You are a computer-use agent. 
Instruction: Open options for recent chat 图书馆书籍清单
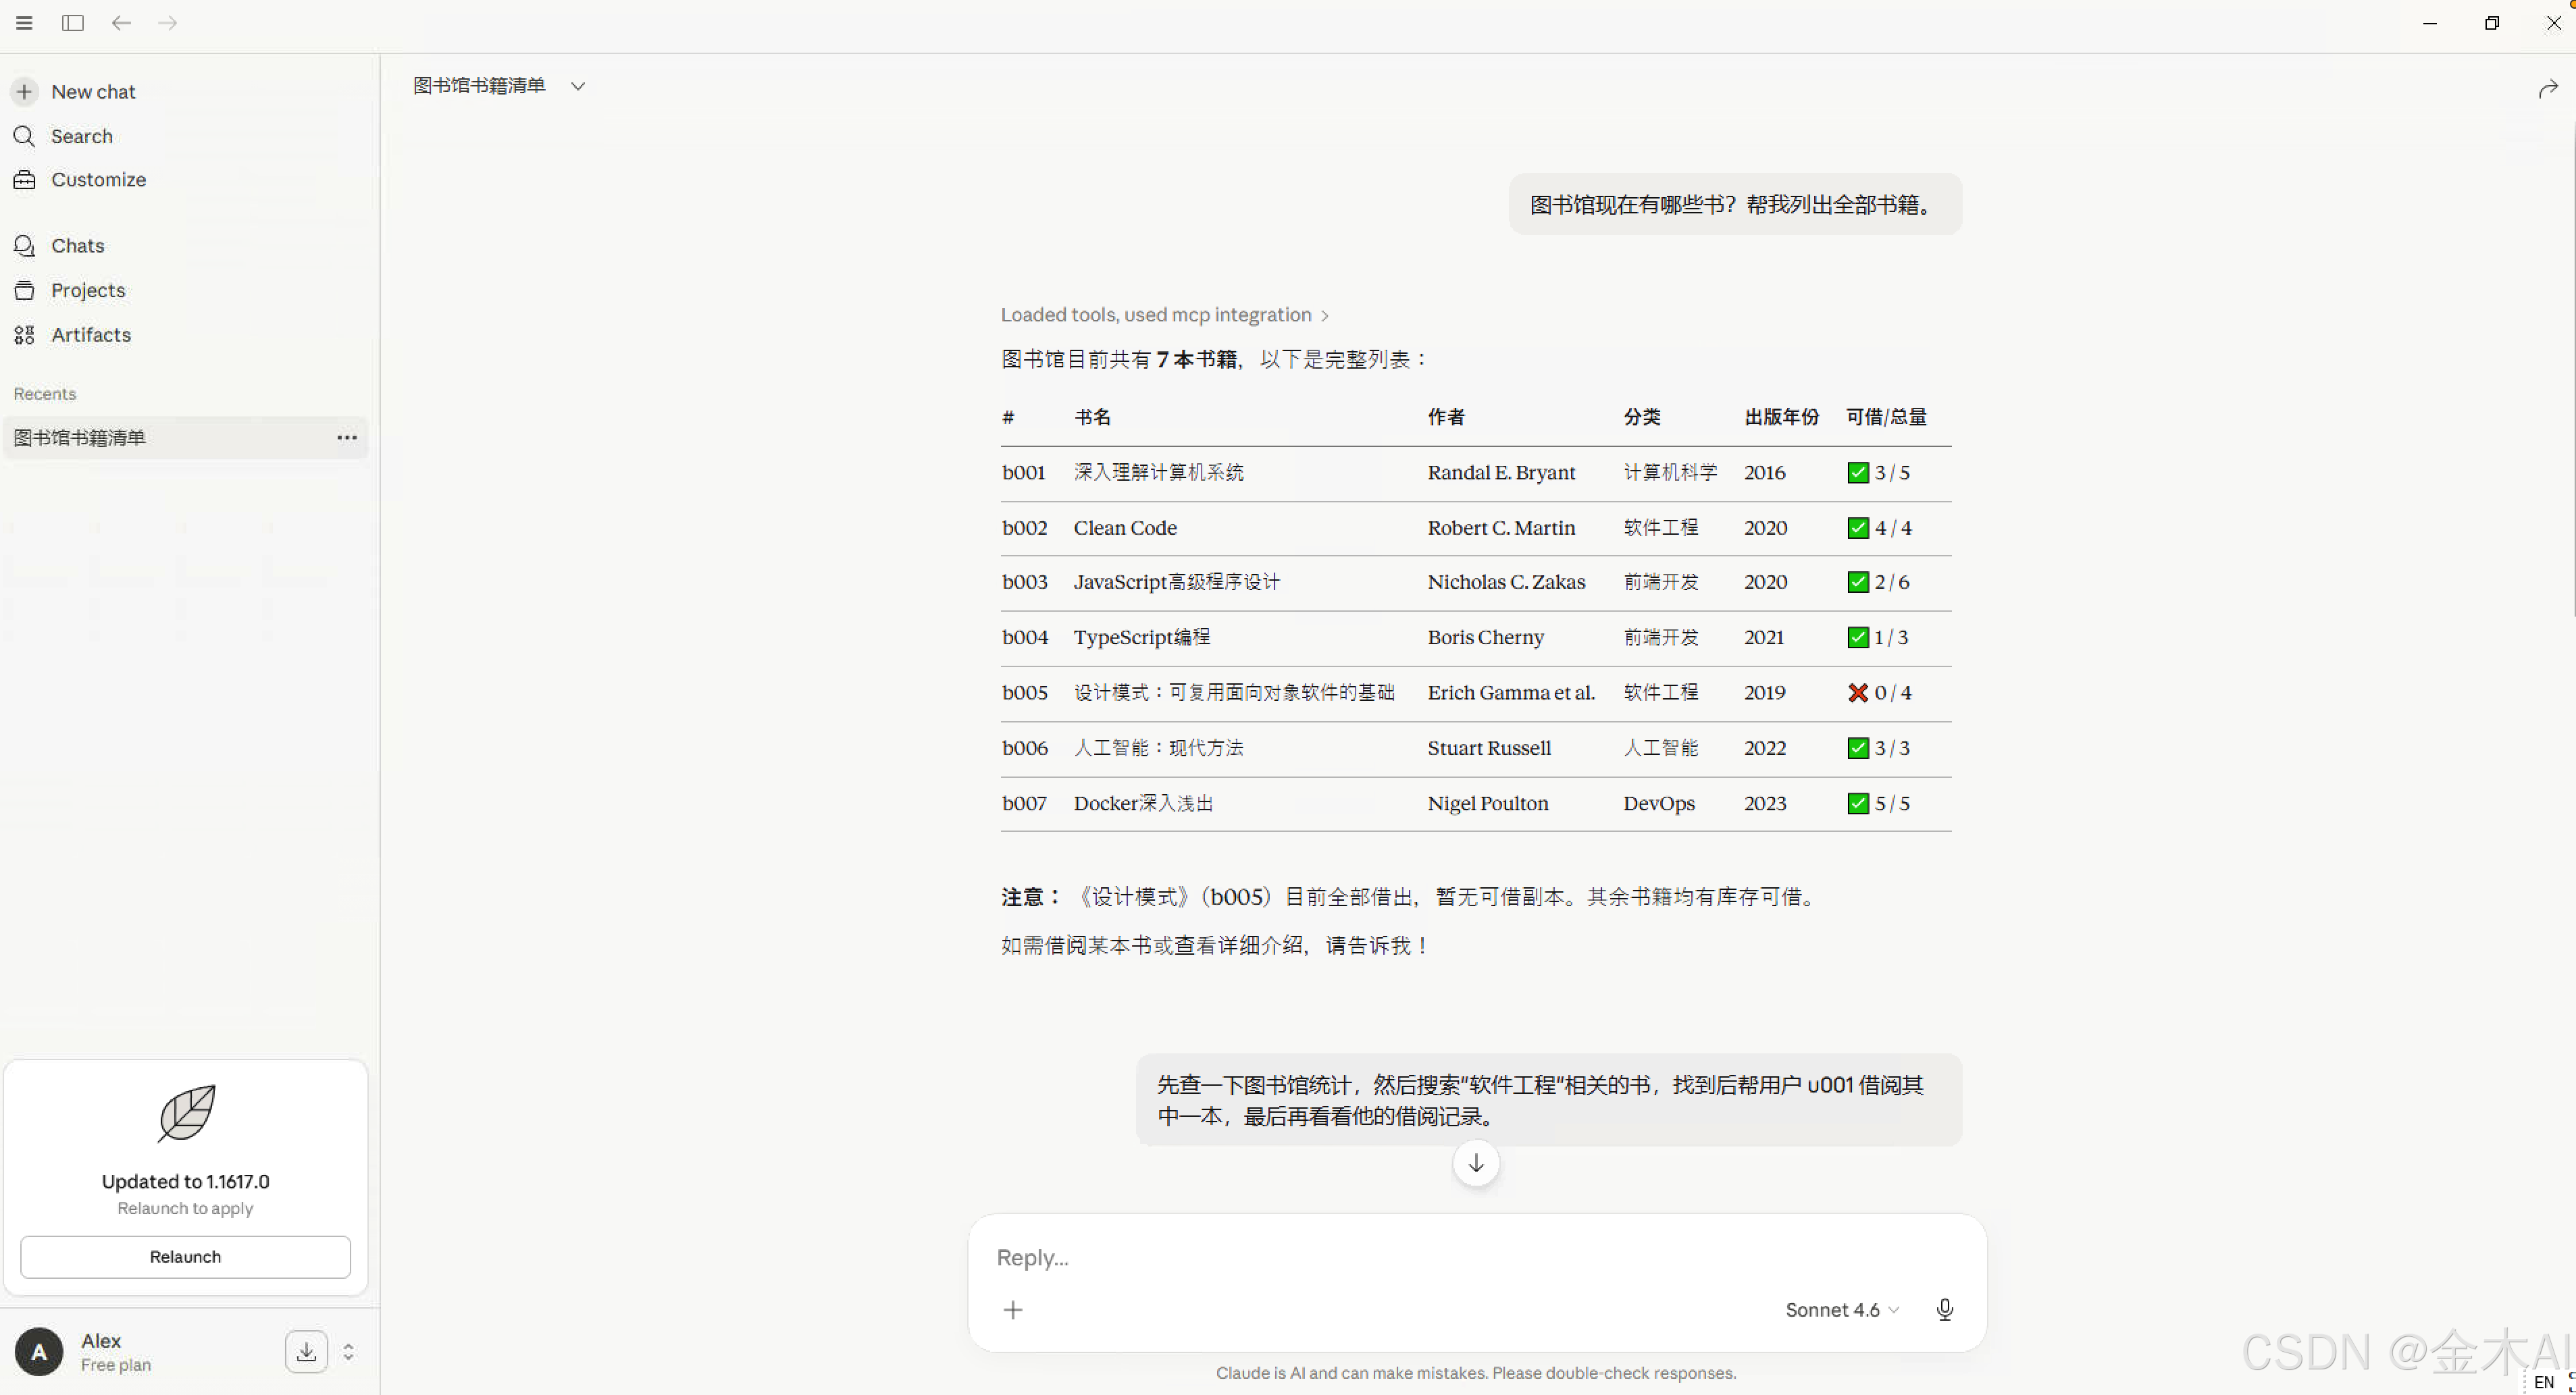(346, 438)
